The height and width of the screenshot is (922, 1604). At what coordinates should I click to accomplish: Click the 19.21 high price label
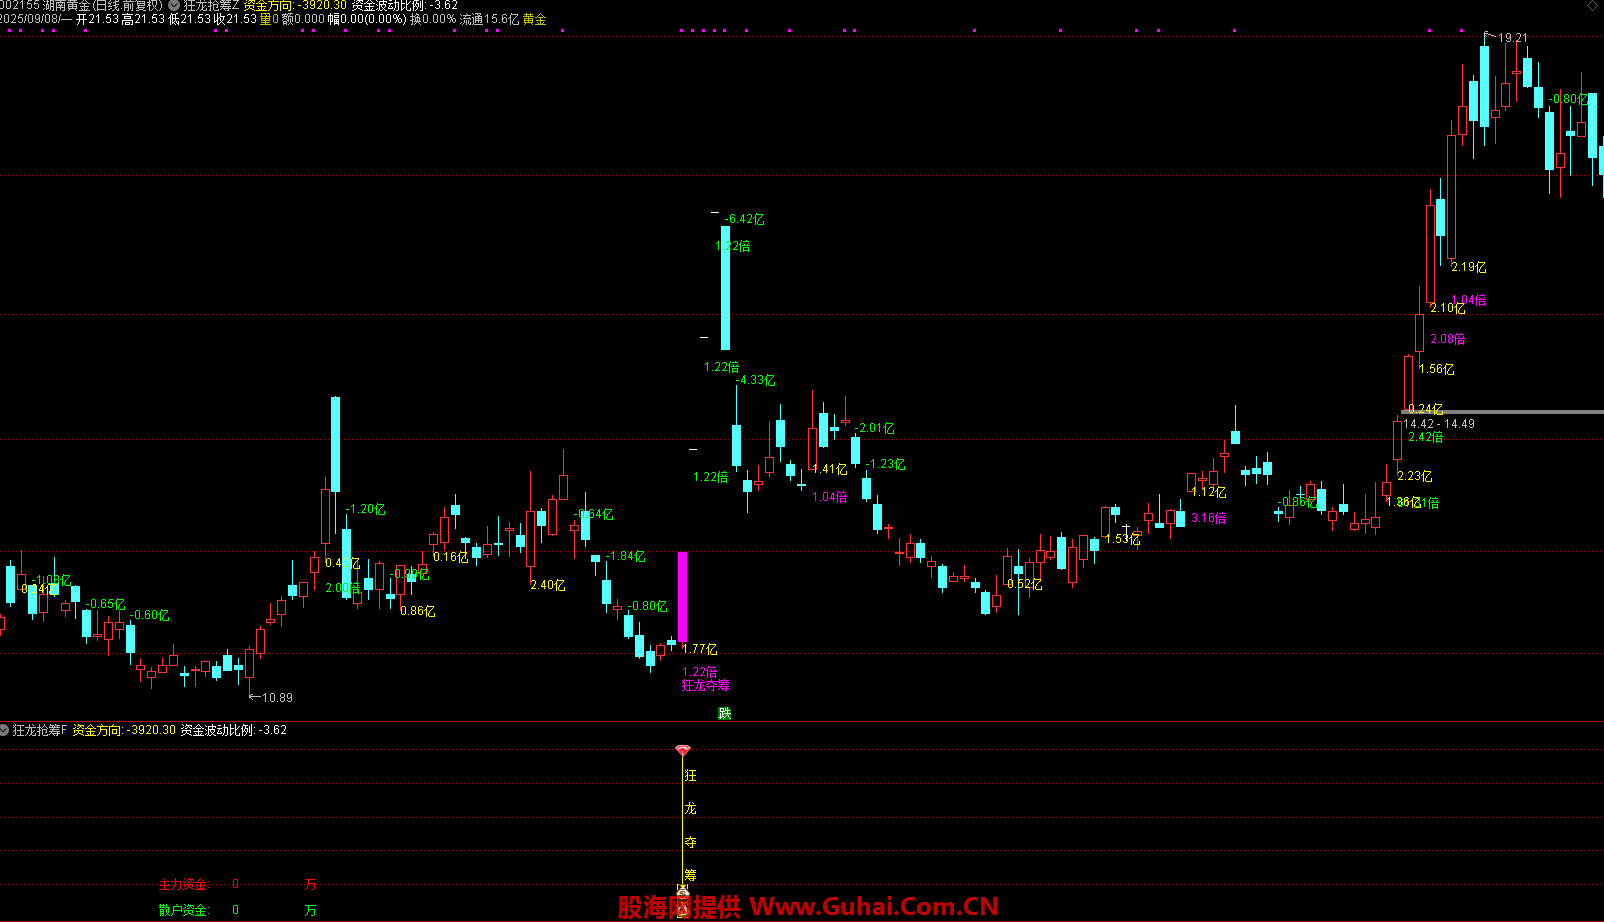coord(1512,38)
